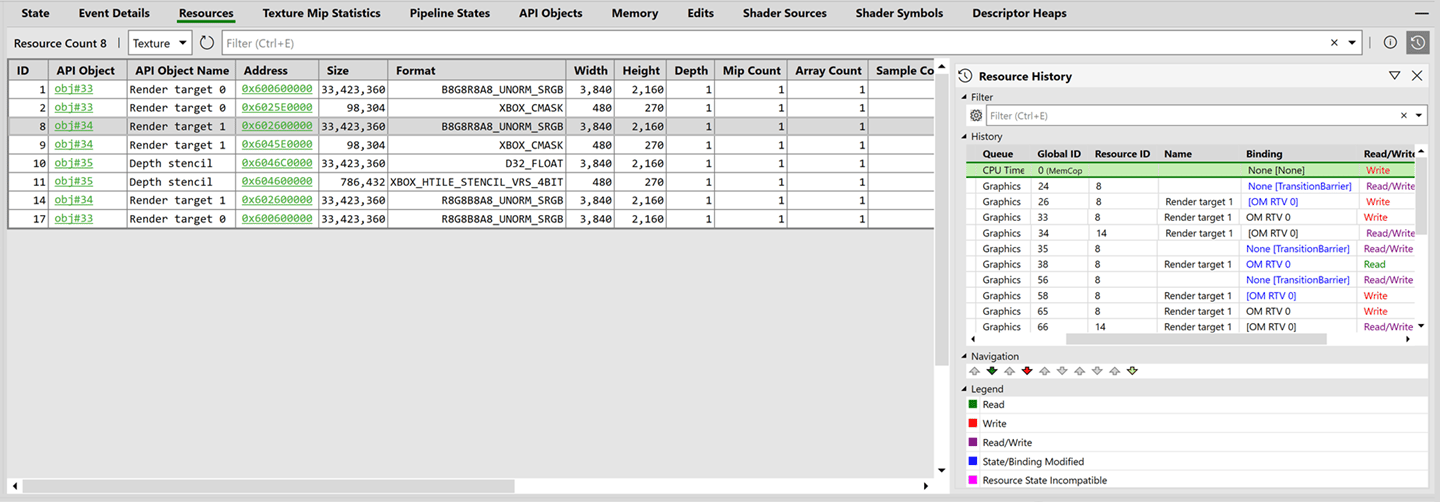The image size is (1440, 502).
Task: Select history row with Global ID 38
Action: point(1191,264)
